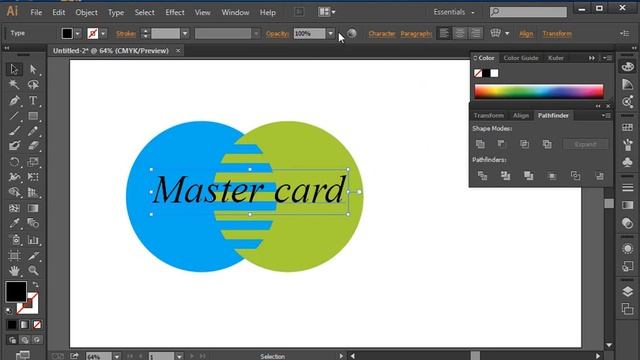Apply the Minus Back pathfinder
640x360 pixels.
coord(599,176)
